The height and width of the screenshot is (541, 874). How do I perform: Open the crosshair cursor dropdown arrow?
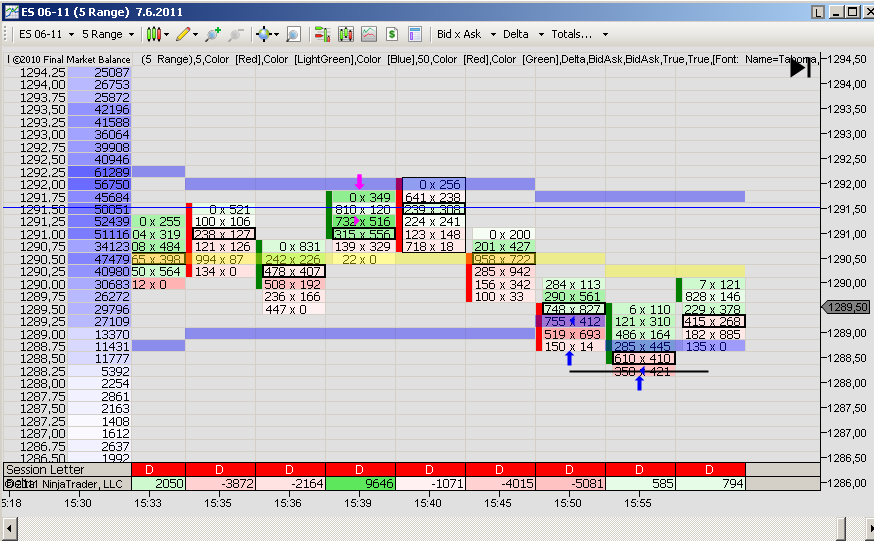(276, 35)
